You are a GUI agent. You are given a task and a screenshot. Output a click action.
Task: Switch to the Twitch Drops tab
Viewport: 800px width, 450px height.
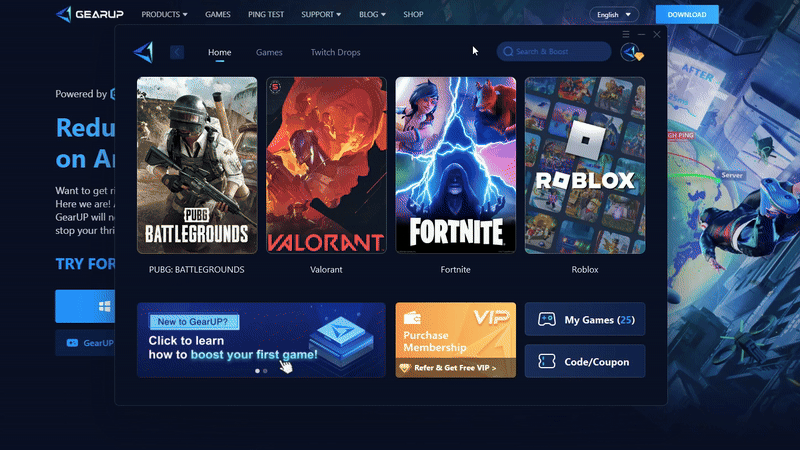[335, 52]
